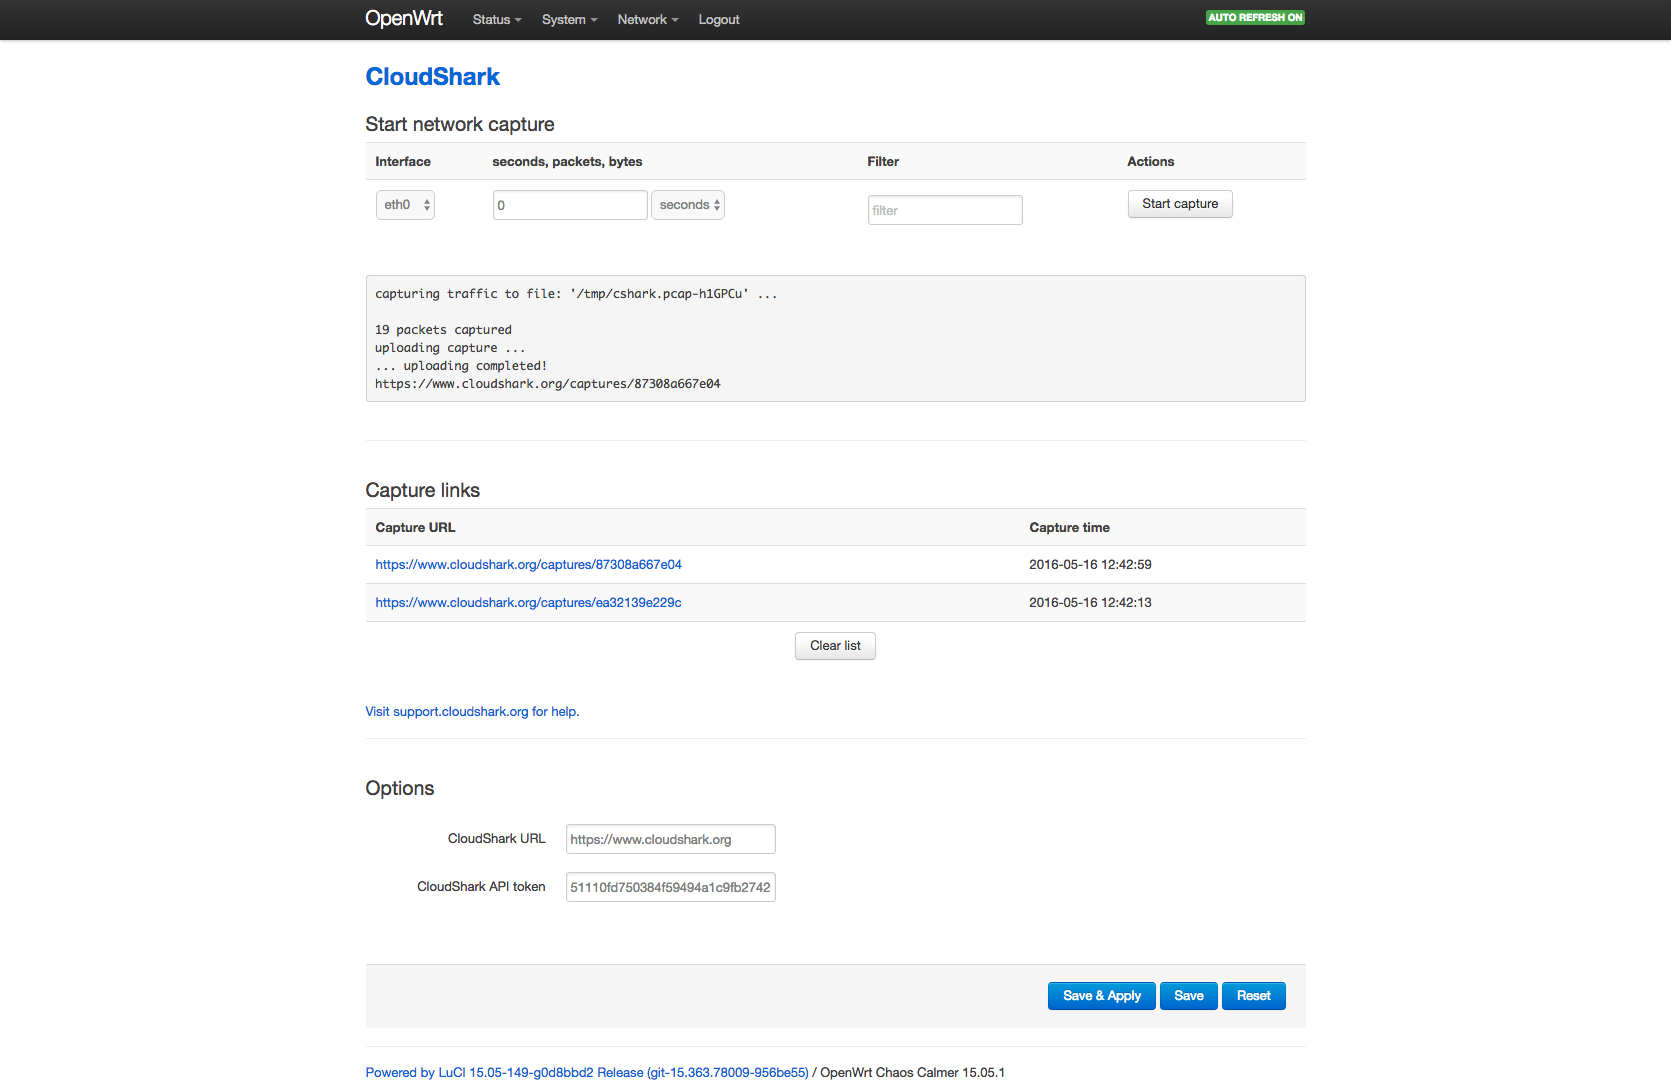Click the capture duration value field
This screenshot has width=1671, height=1087.
570,205
